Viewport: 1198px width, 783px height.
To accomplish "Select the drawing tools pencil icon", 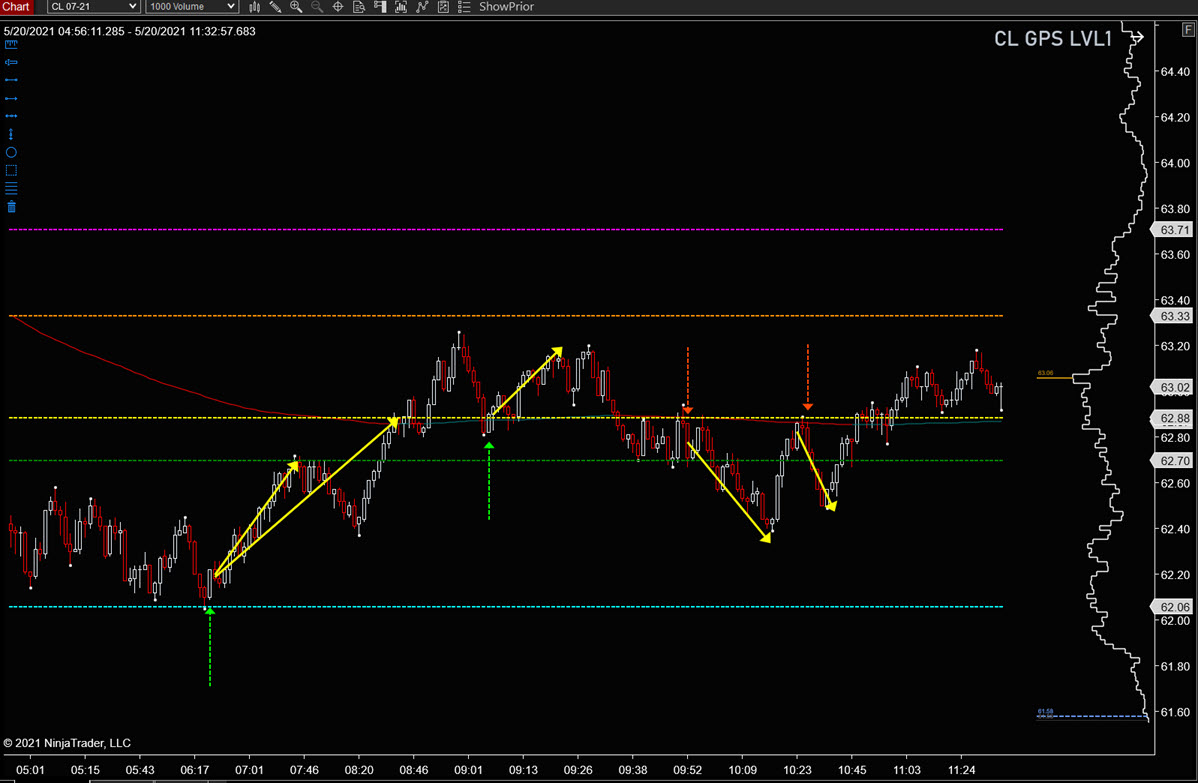I will click(x=275, y=7).
